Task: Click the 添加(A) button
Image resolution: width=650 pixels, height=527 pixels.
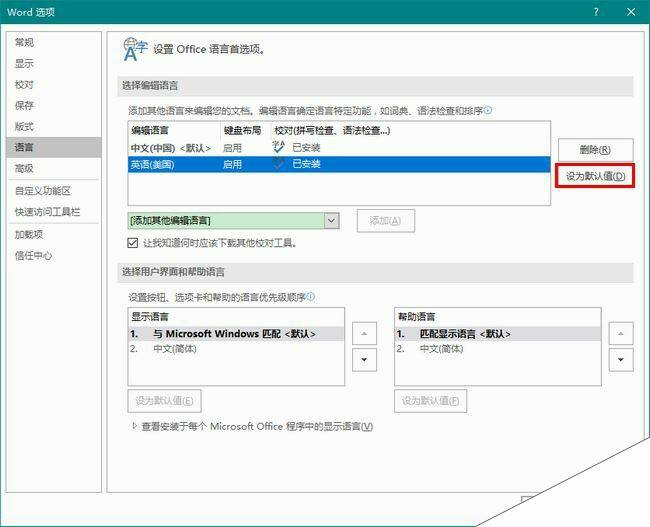Action: pyautogui.click(x=386, y=221)
